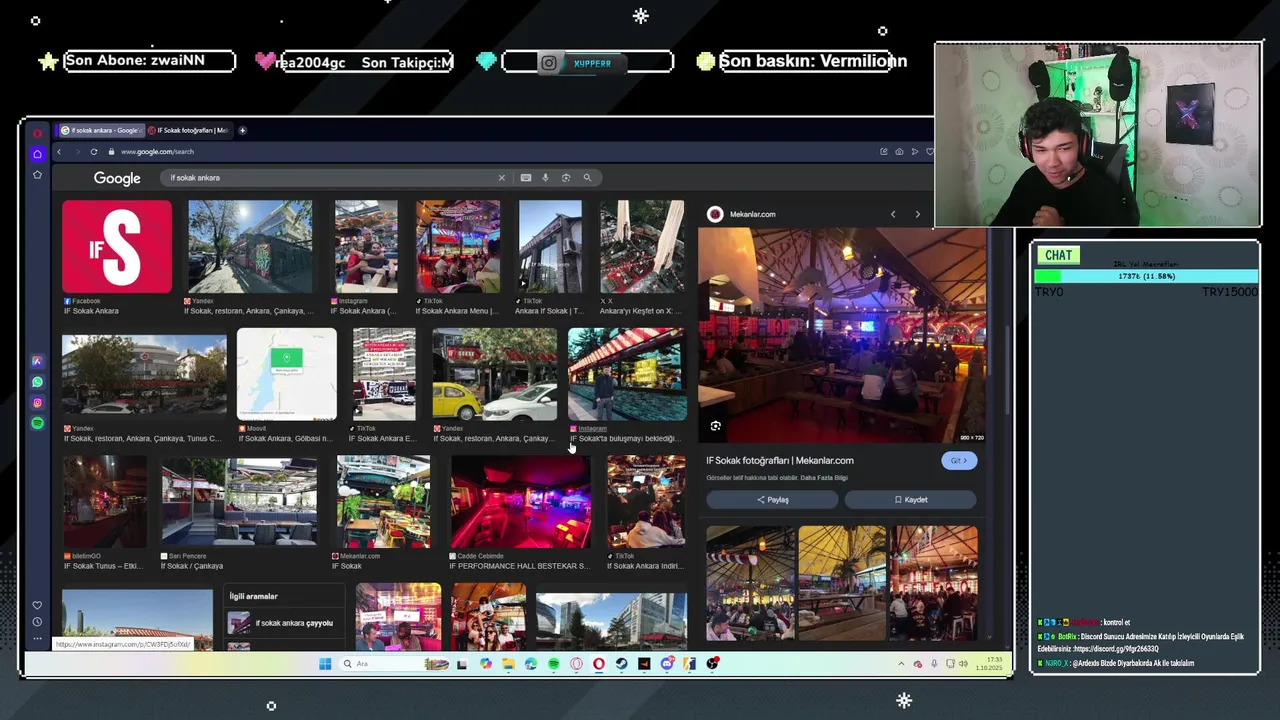
Task: Open File Explorer from the taskbar
Action: click(508, 664)
